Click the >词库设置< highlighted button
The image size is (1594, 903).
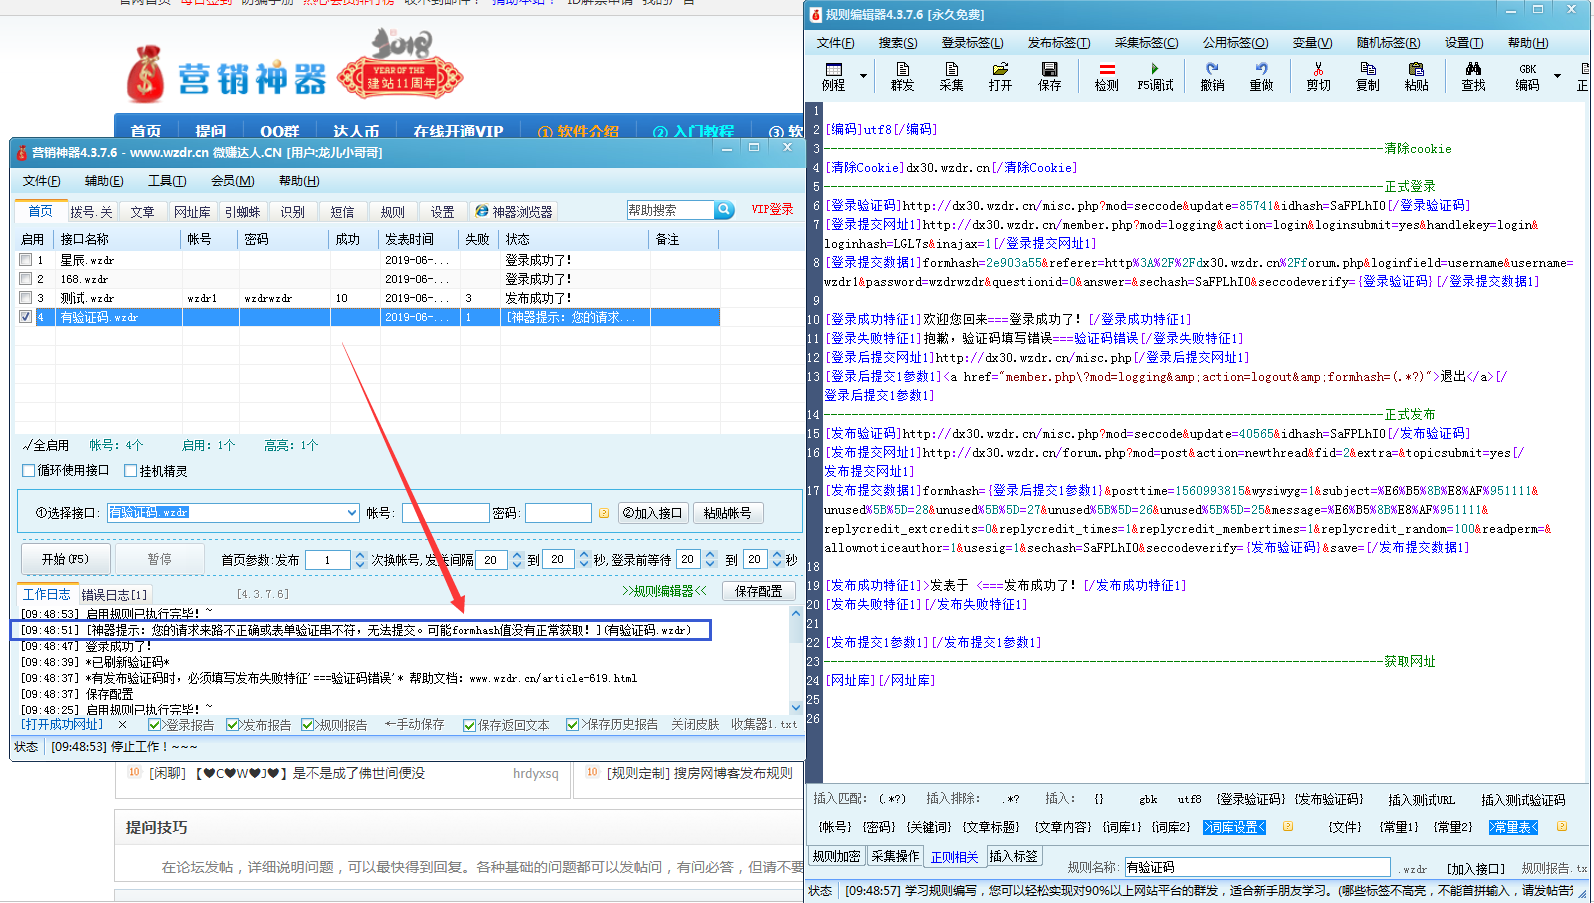tap(1233, 827)
